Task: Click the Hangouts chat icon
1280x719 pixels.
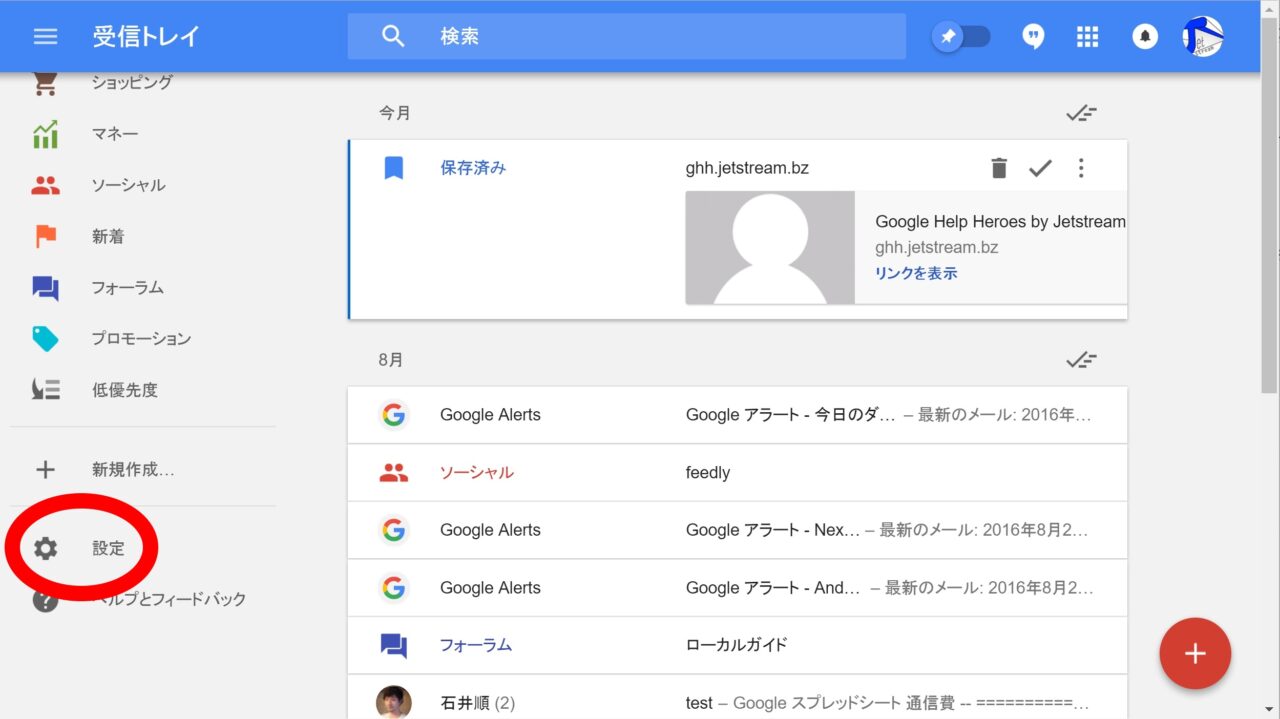Action: (1033, 37)
